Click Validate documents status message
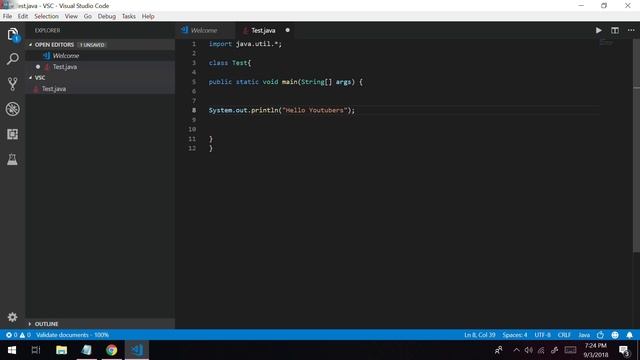640x360 pixels. 72,335
